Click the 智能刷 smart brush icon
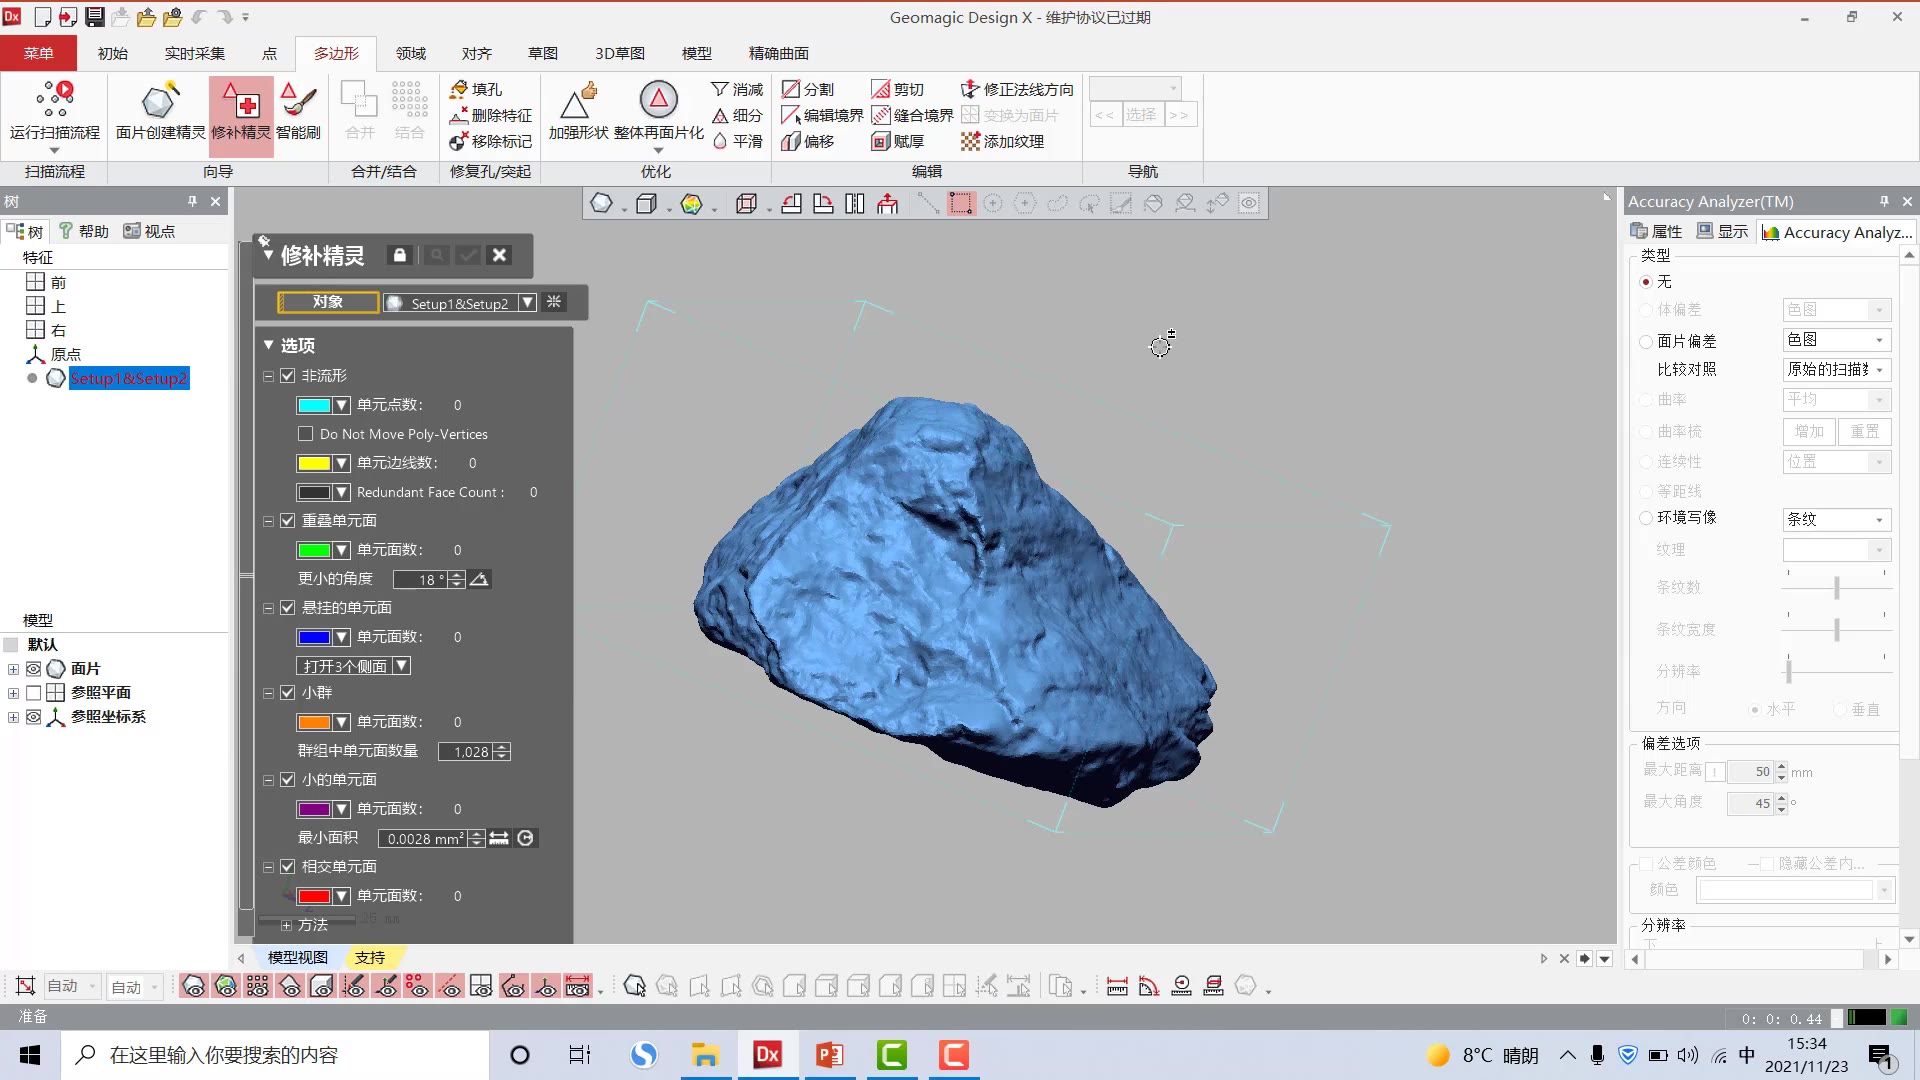Viewport: 1920px width, 1080px height. [298, 101]
